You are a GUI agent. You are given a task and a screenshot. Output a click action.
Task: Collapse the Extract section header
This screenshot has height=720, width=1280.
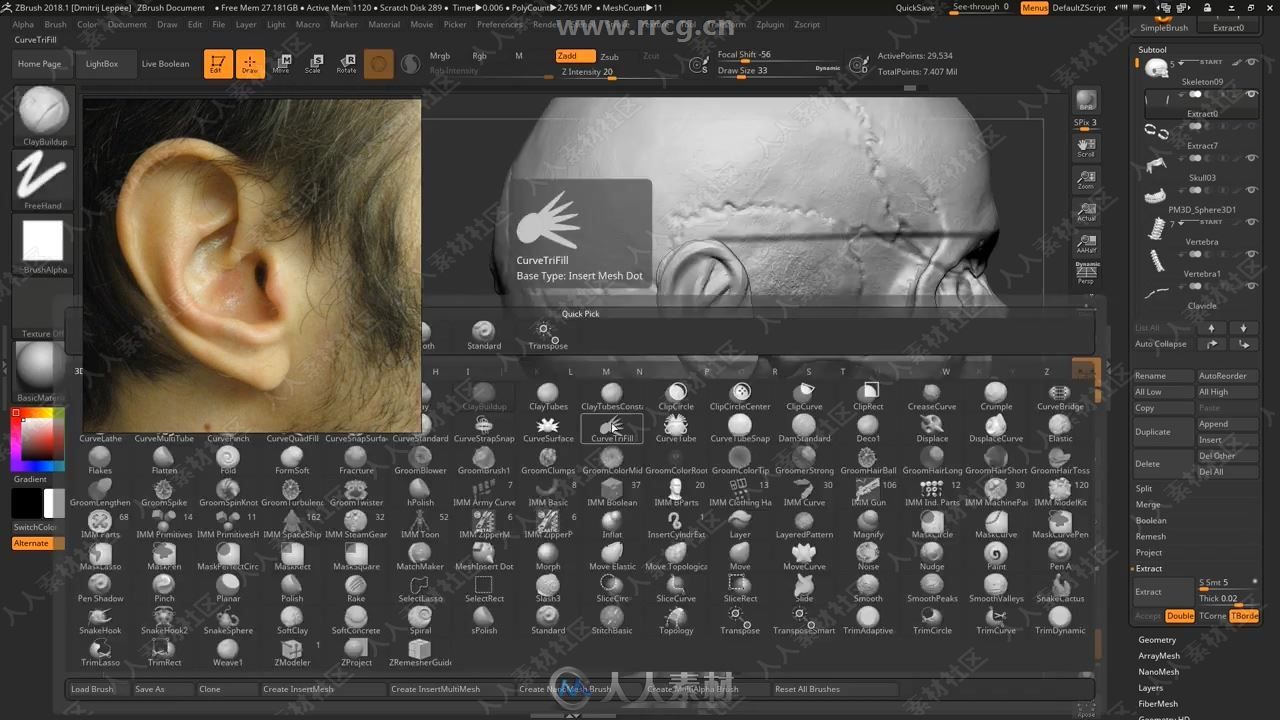pyautogui.click(x=1149, y=568)
